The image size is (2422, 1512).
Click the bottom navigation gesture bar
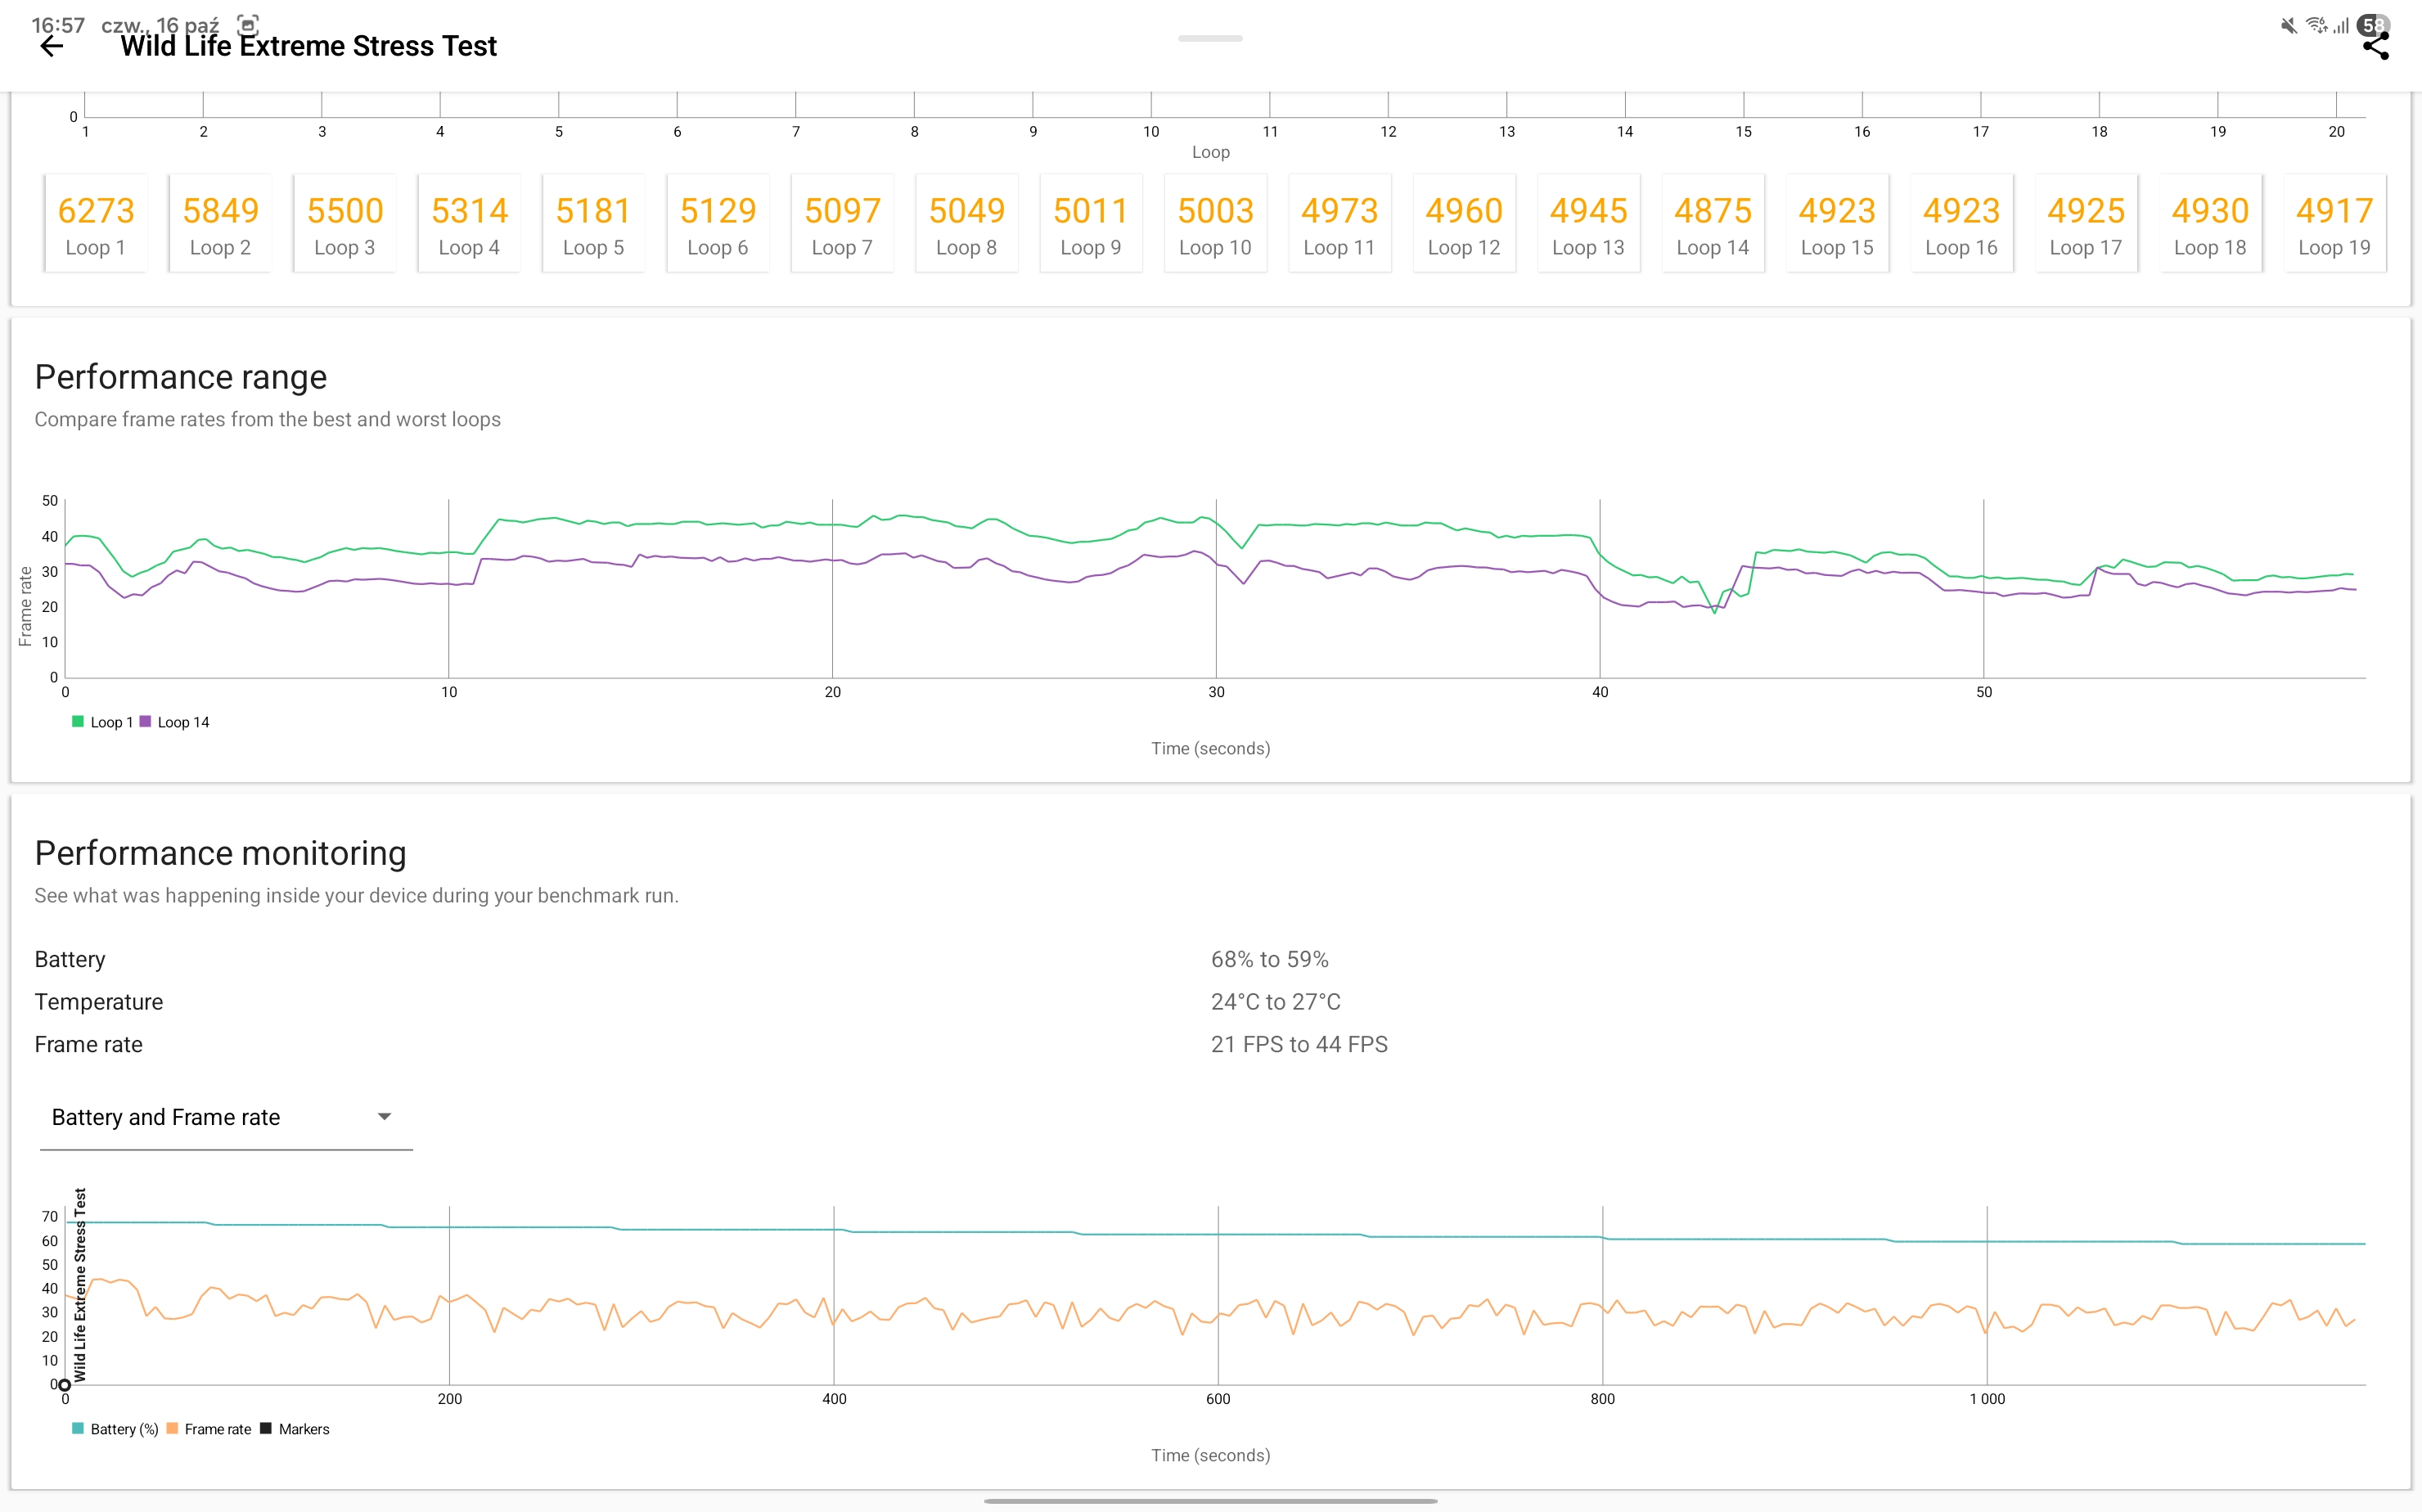coord(1210,1501)
